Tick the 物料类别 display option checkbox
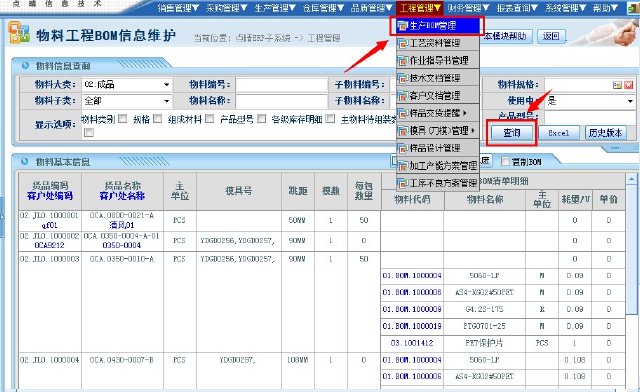Viewport: 640px width, 392px height. [122, 119]
